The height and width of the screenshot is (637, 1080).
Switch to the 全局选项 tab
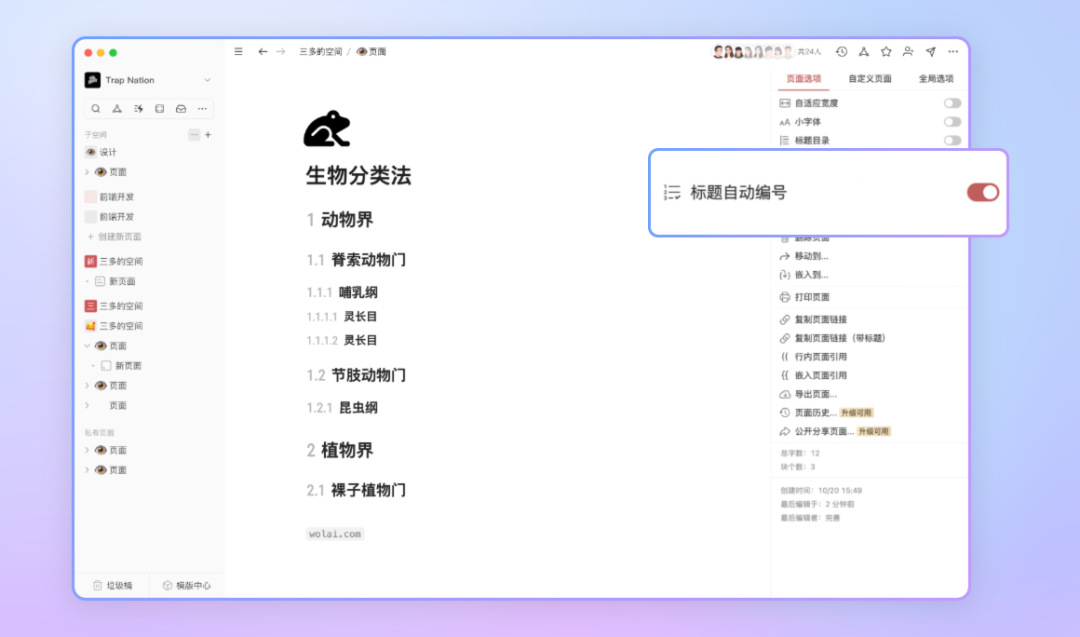[x=936, y=79]
